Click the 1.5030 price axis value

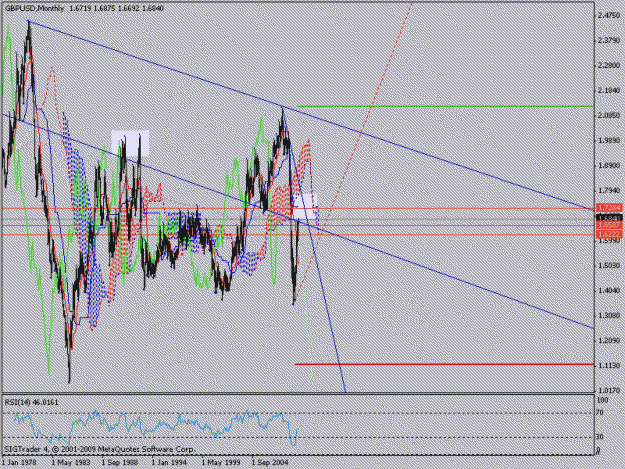pos(609,265)
